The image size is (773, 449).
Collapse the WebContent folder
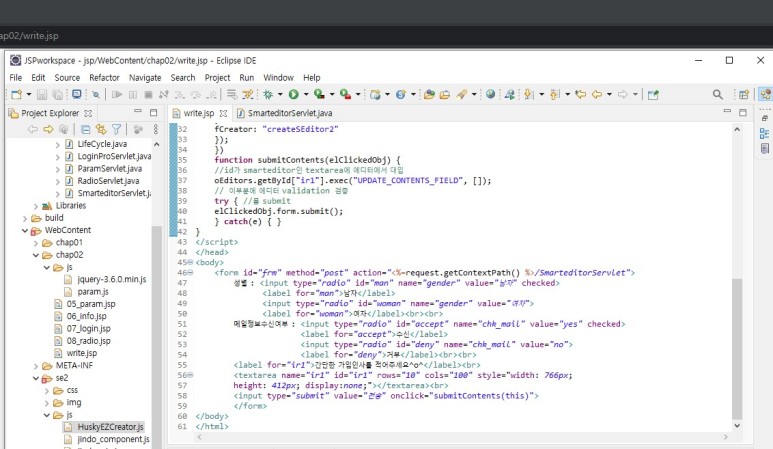click(x=25, y=230)
